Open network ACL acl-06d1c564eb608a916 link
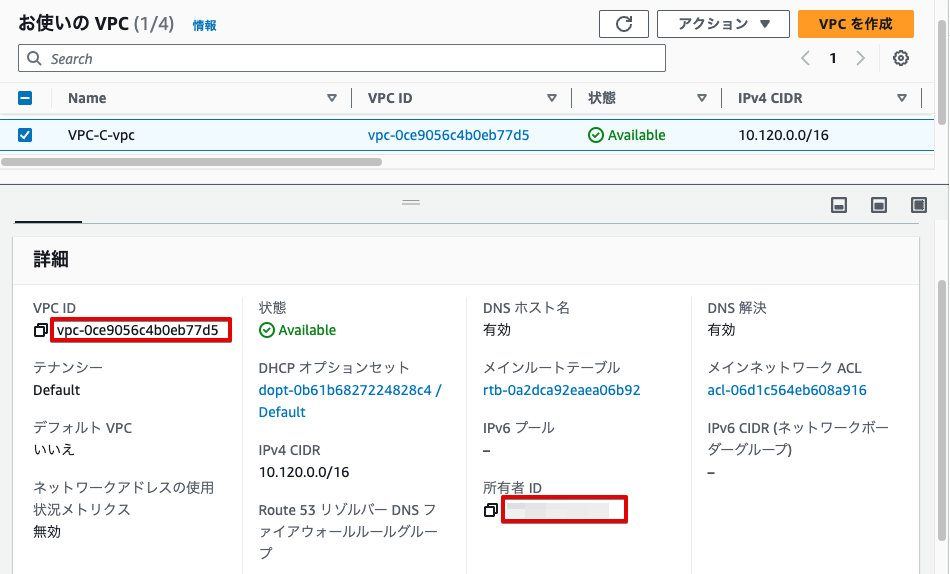The height and width of the screenshot is (574, 950). click(787, 390)
